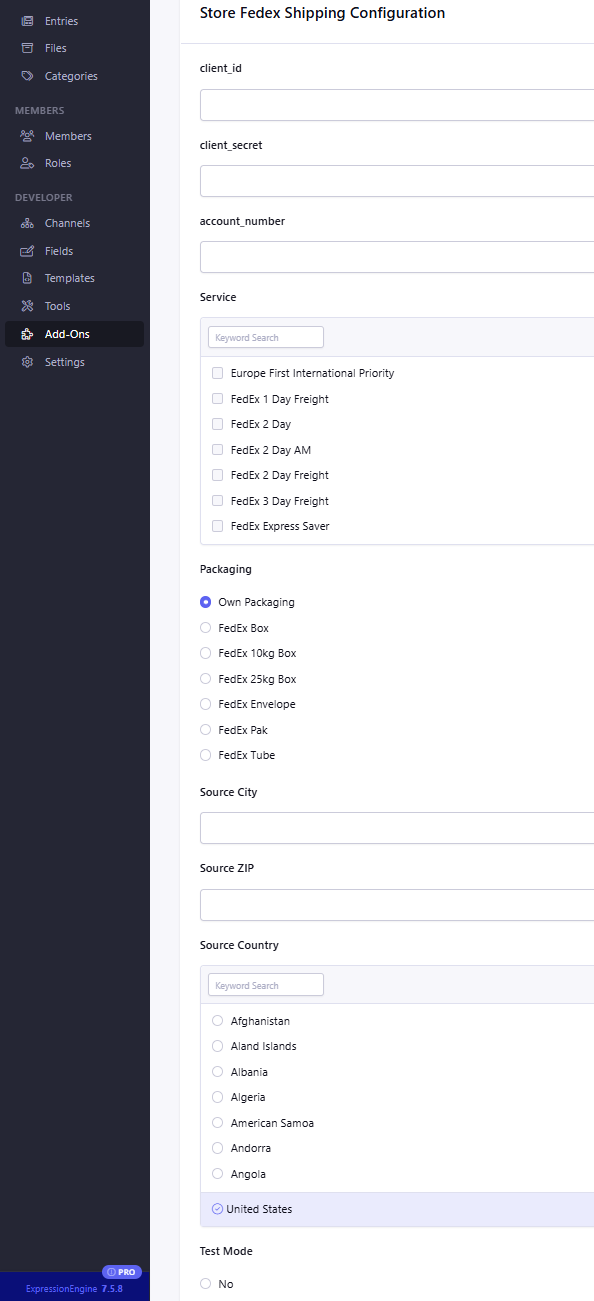
Task: Go to the Add-Ons menu item
Action: 74,334
